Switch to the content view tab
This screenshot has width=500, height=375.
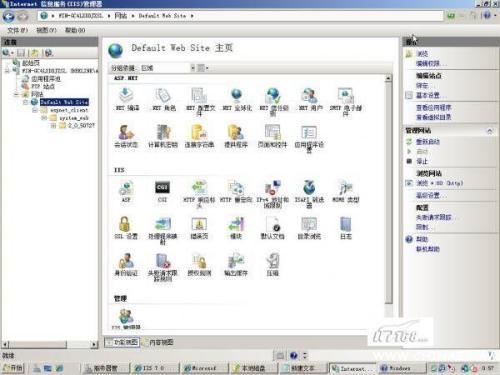coord(158,342)
